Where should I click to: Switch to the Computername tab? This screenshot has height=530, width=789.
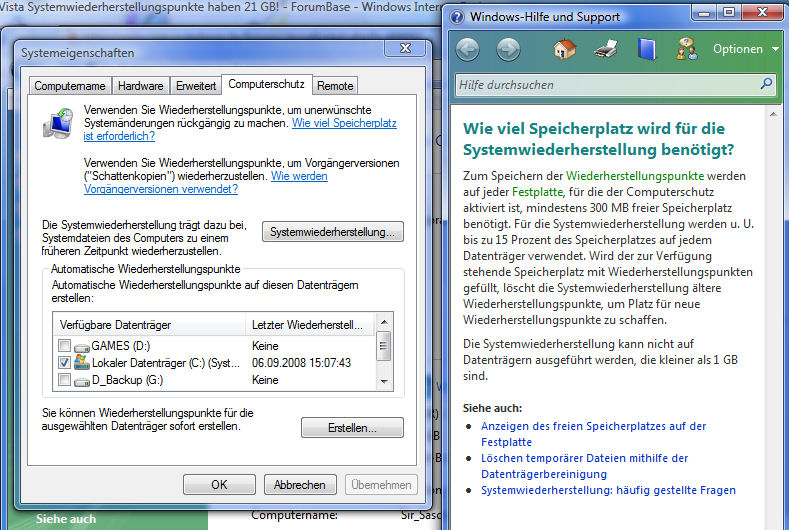70,86
